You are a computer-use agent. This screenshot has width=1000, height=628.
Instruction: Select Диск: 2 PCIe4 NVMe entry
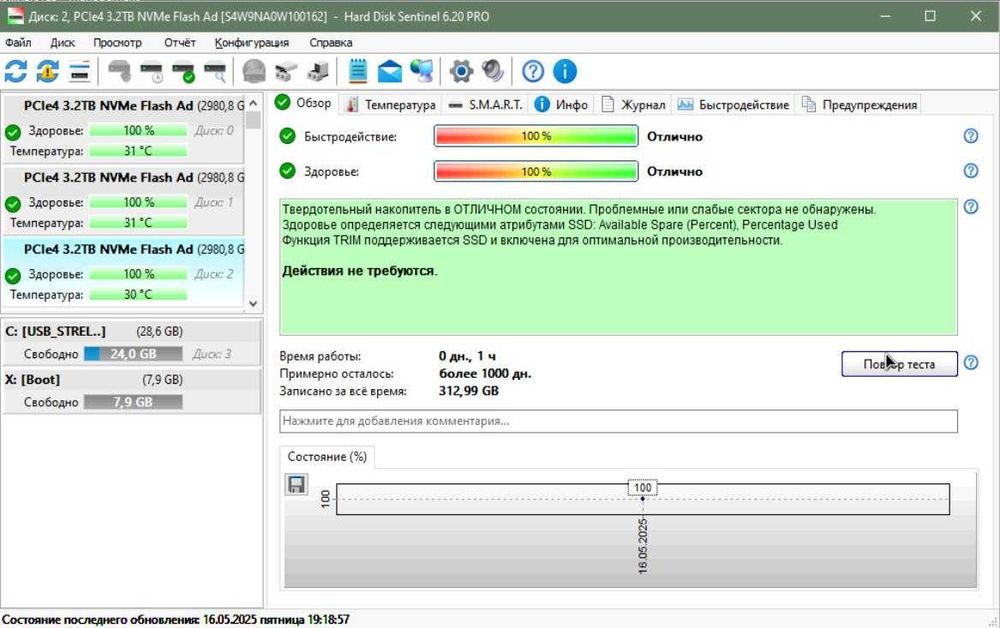click(x=124, y=272)
